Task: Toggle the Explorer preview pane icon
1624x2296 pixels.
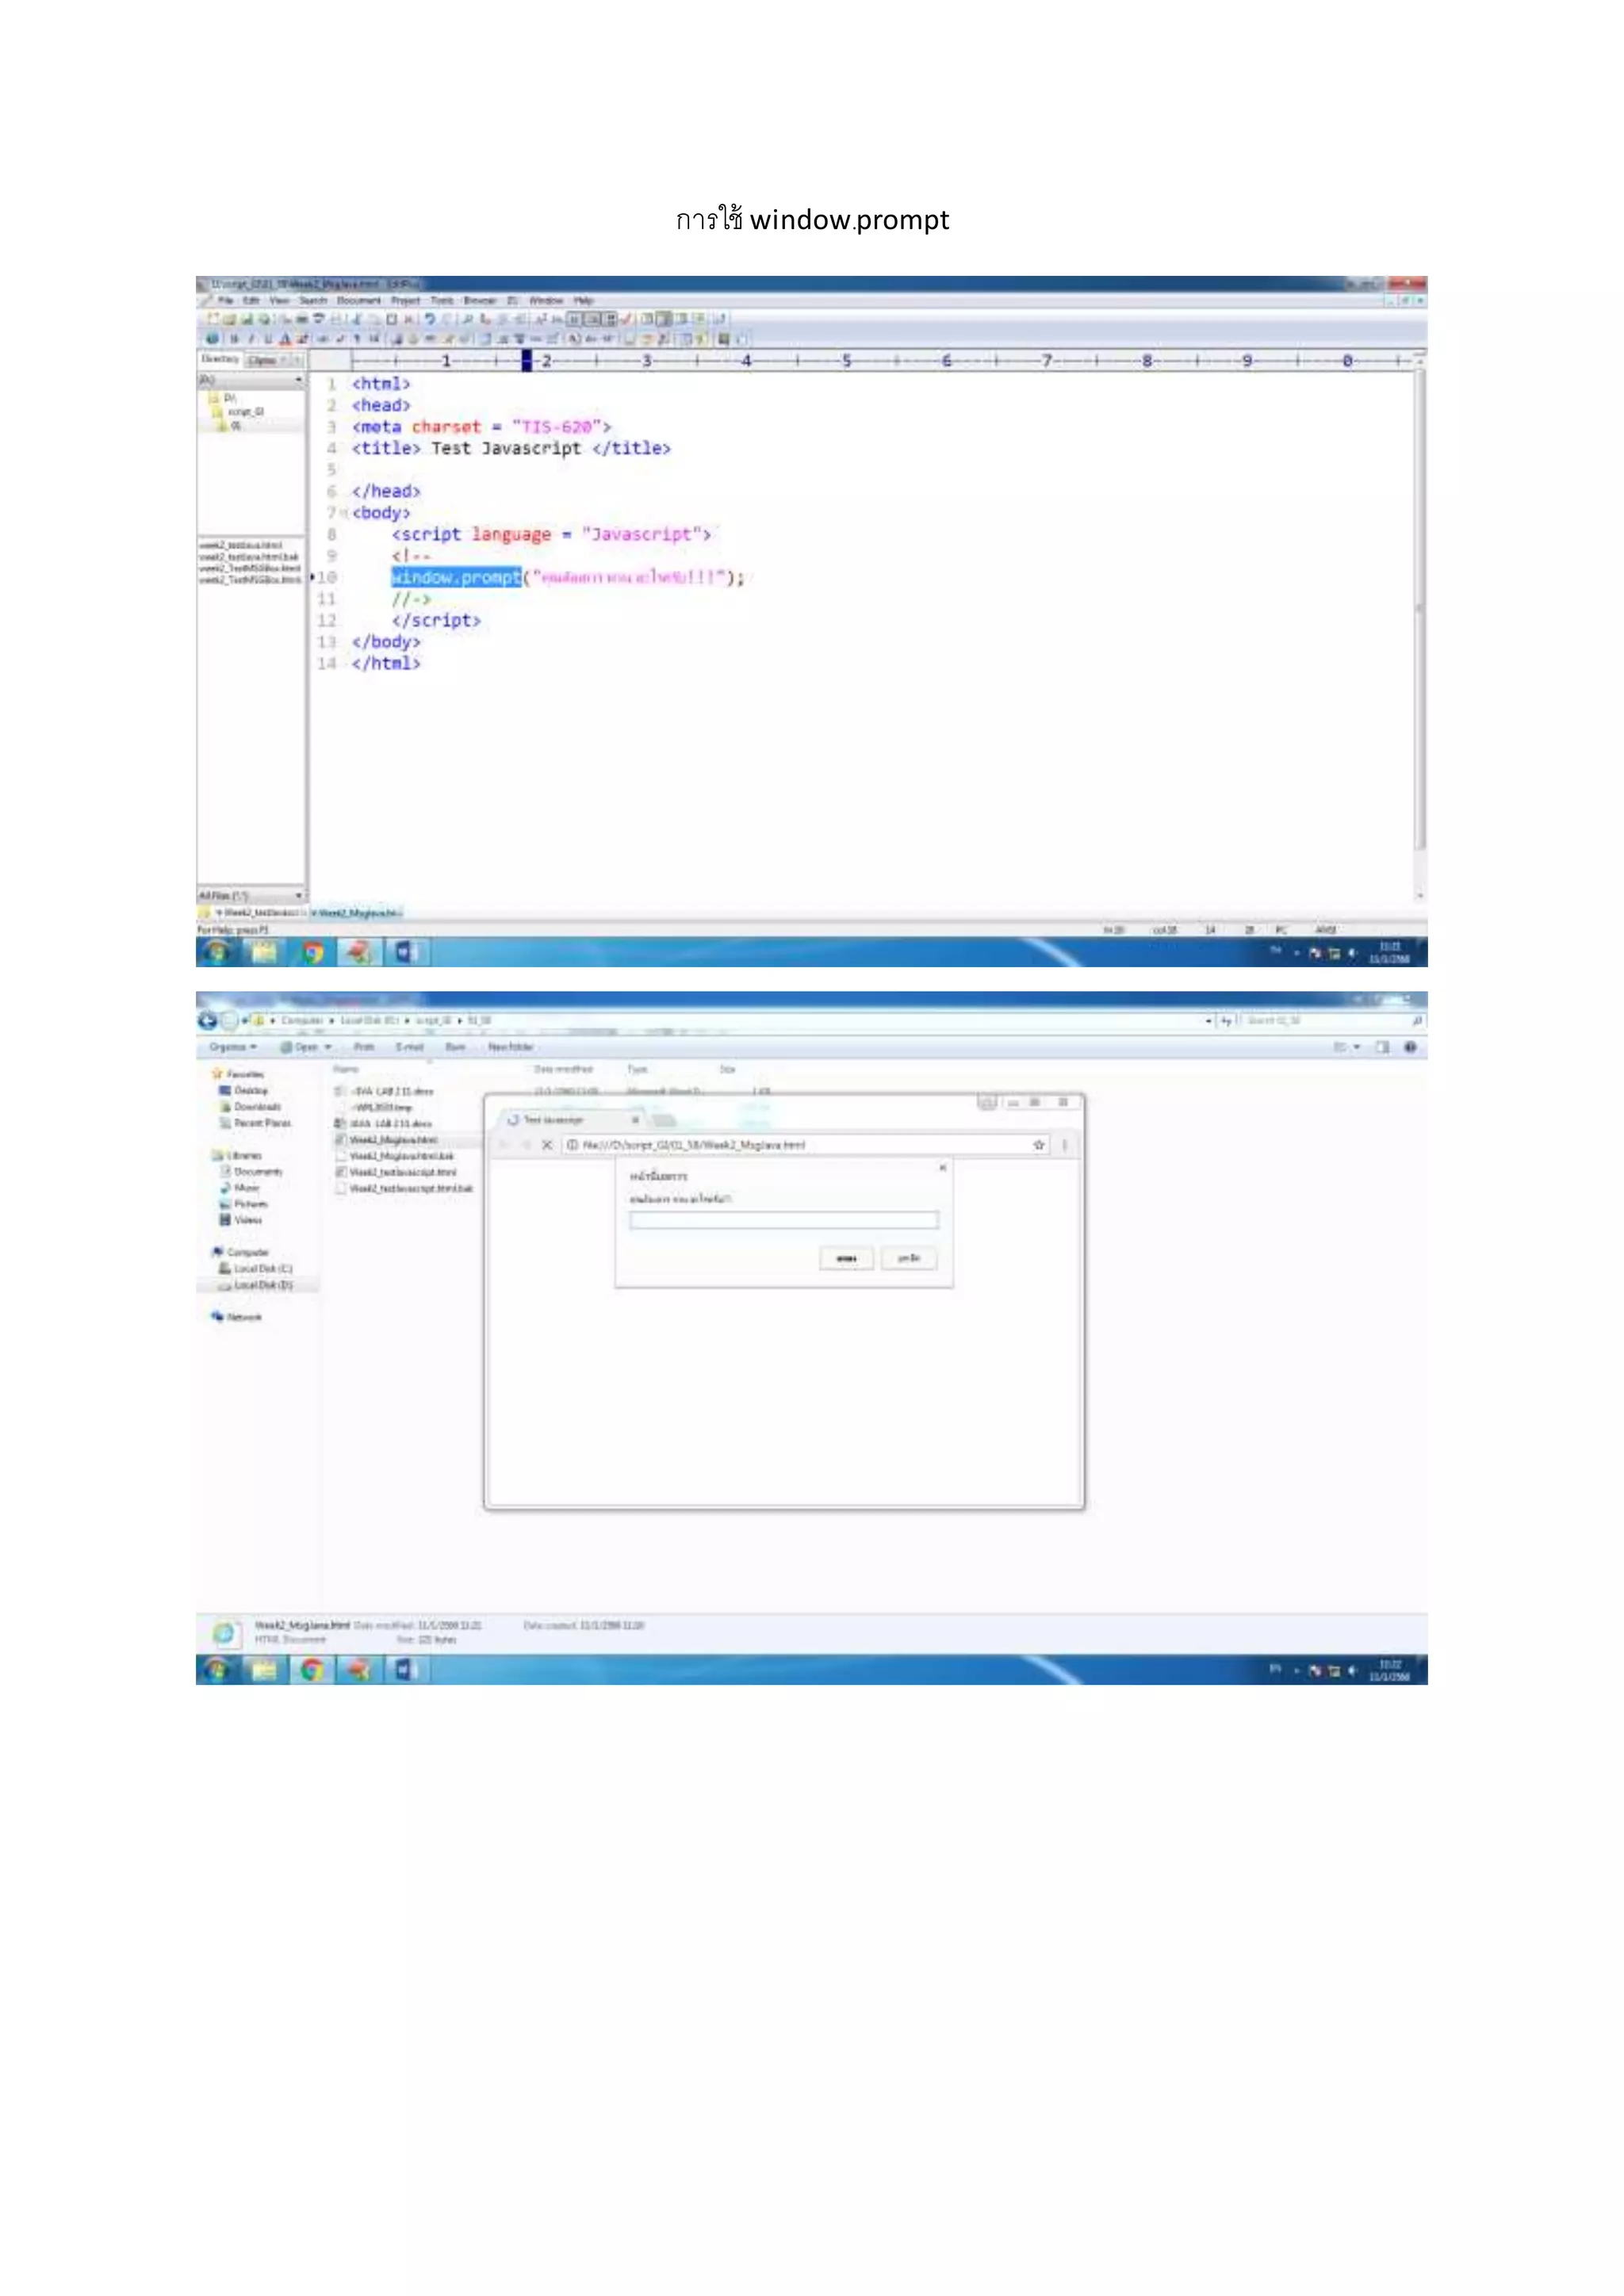Action: click(x=1382, y=1047)
